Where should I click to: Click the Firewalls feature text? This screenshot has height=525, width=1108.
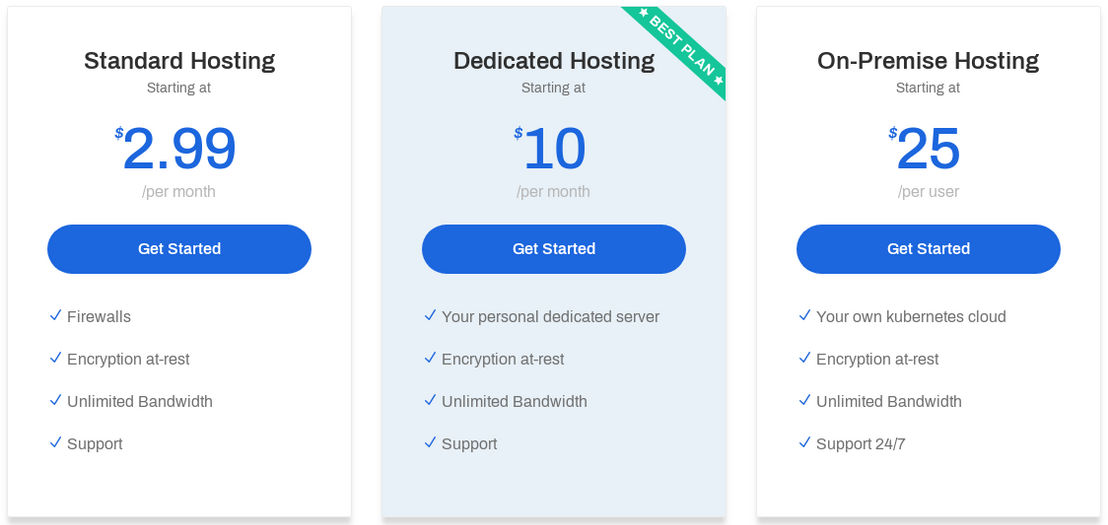click(99, 317)
